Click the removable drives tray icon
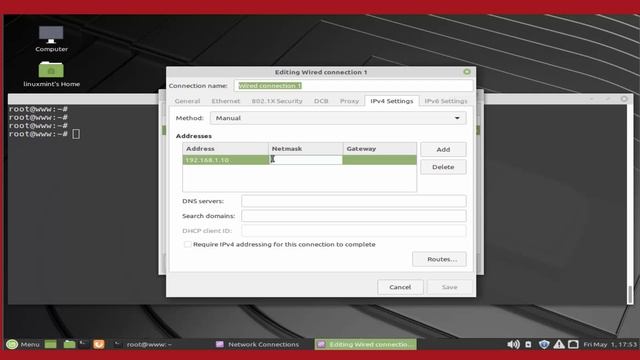640x360 pixels. 528,344
